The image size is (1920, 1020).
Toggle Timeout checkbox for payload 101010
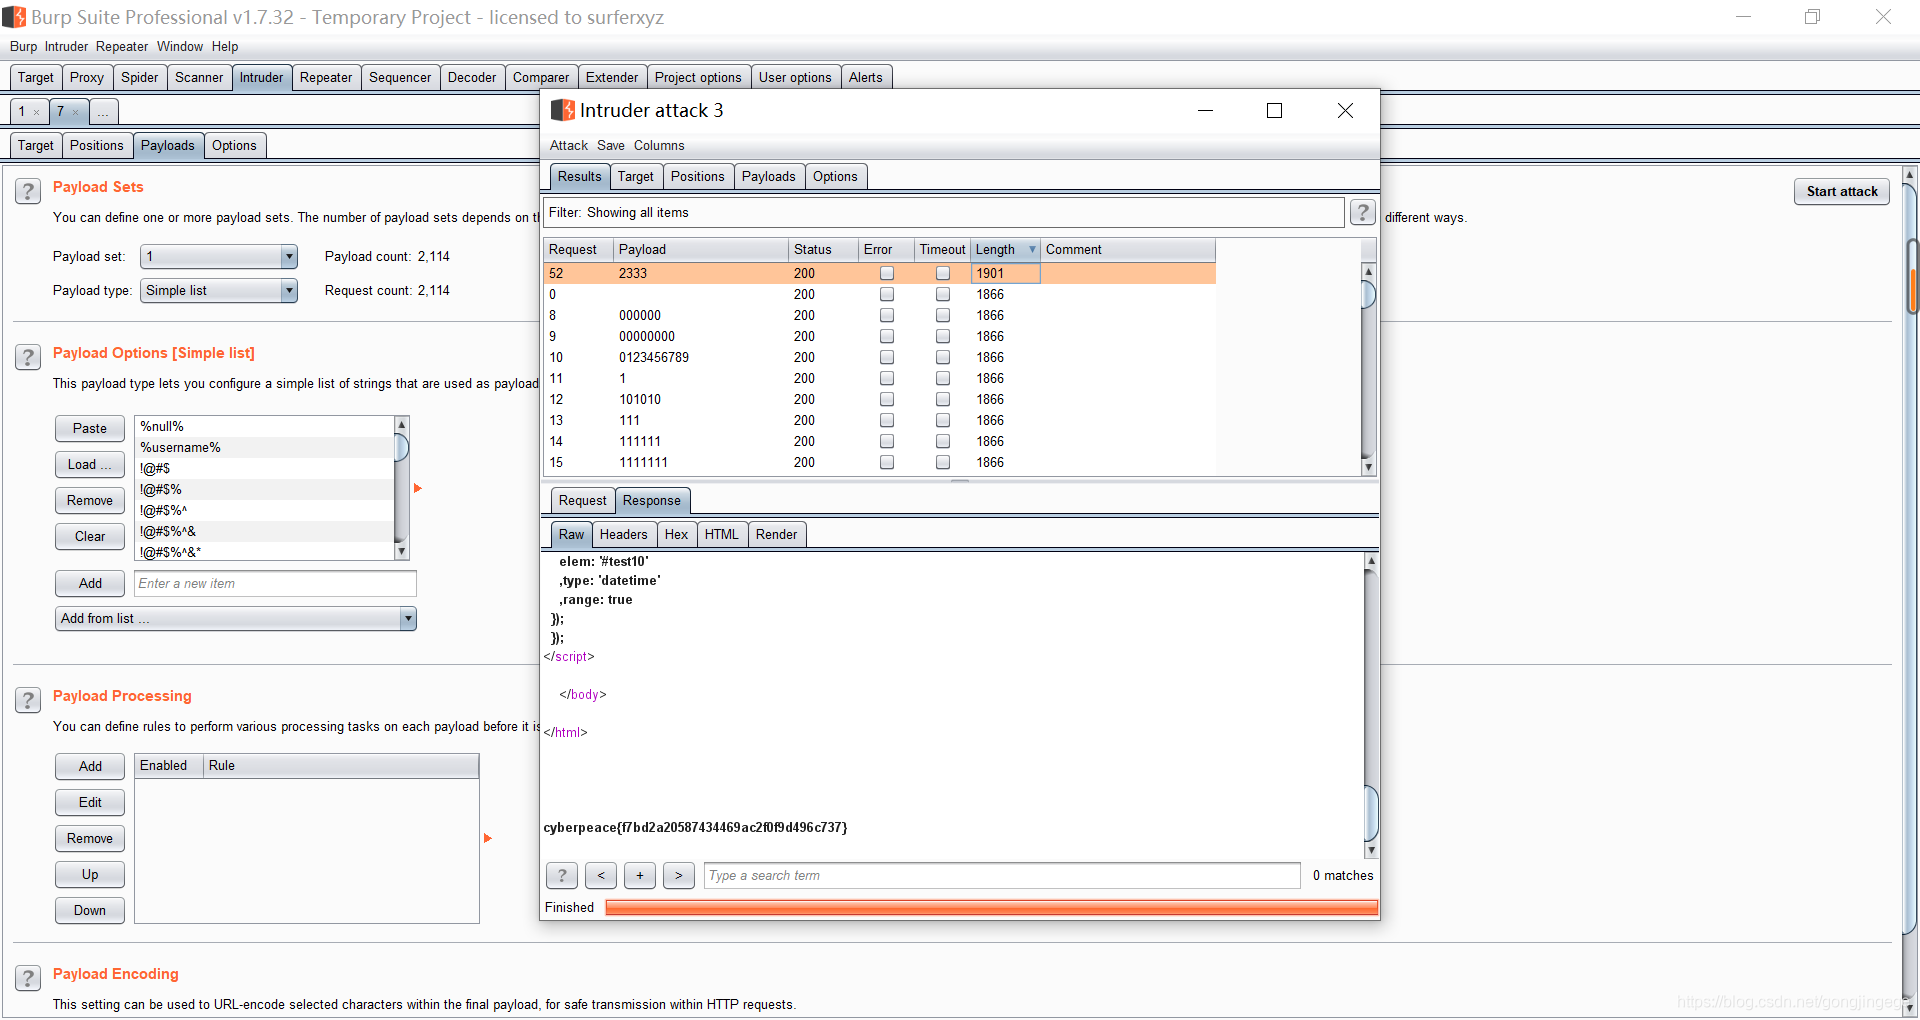point(943,399)
